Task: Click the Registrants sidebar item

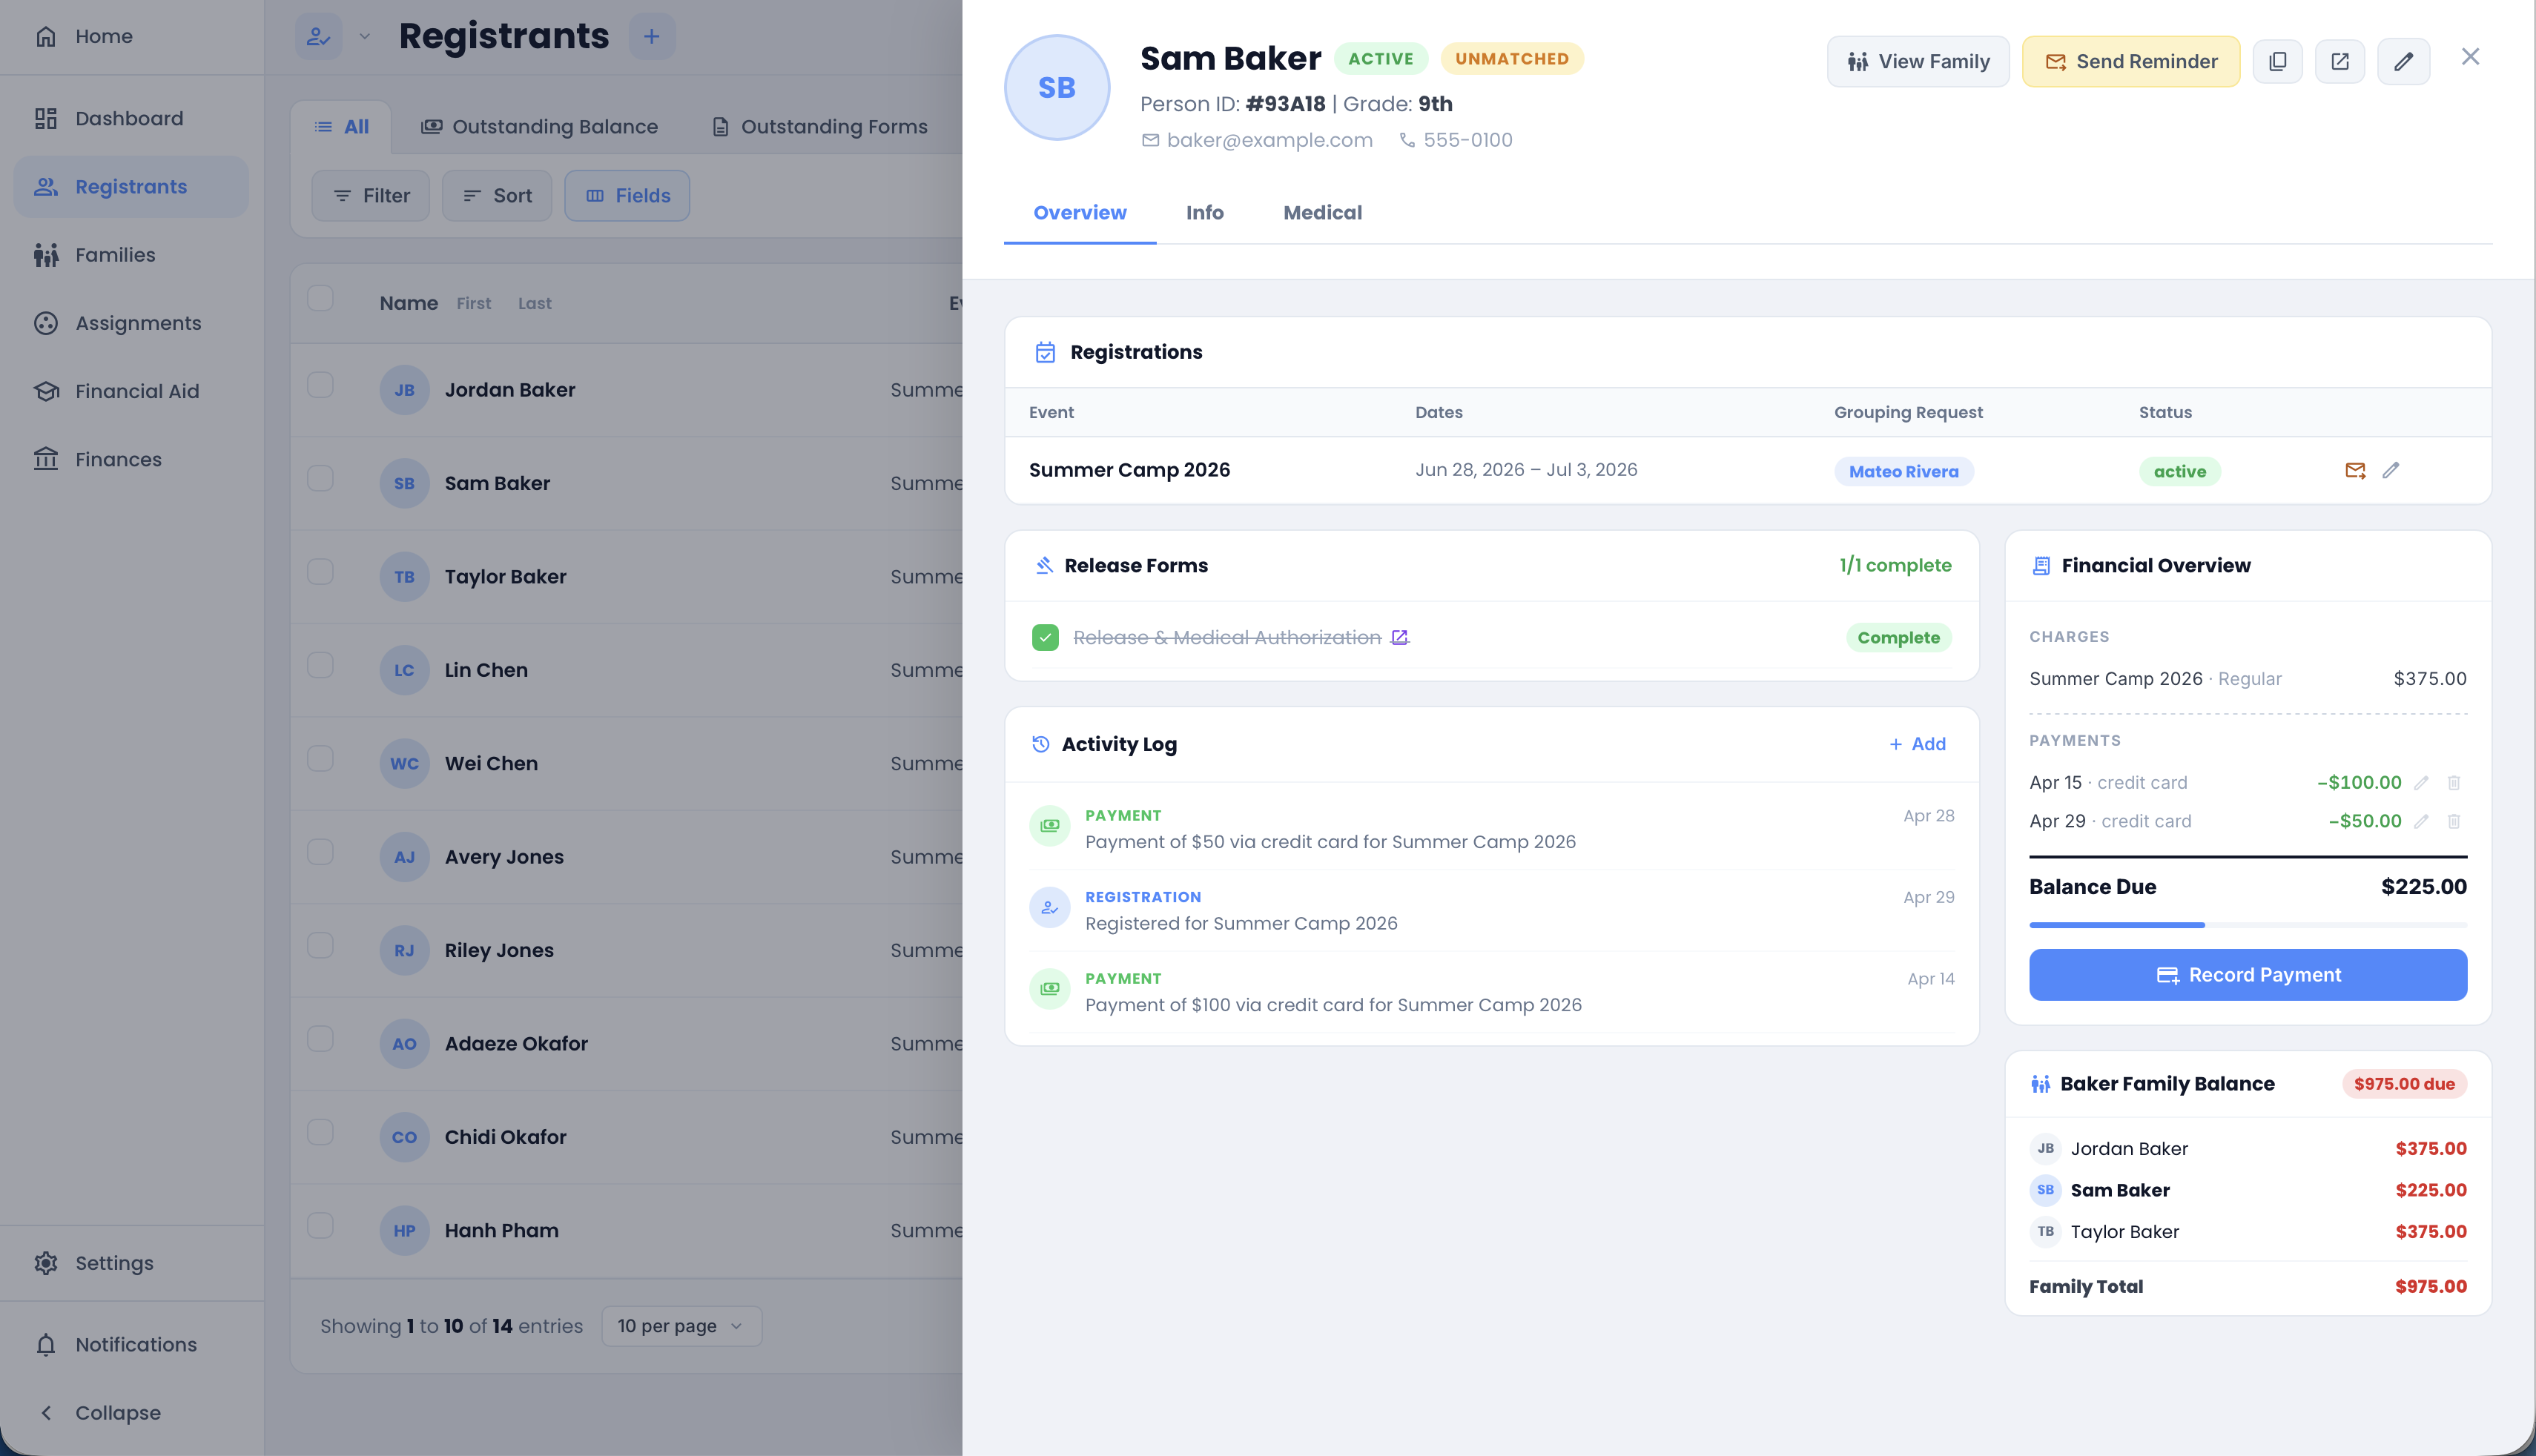Action: pyautogui.click(x=132, y=187)
